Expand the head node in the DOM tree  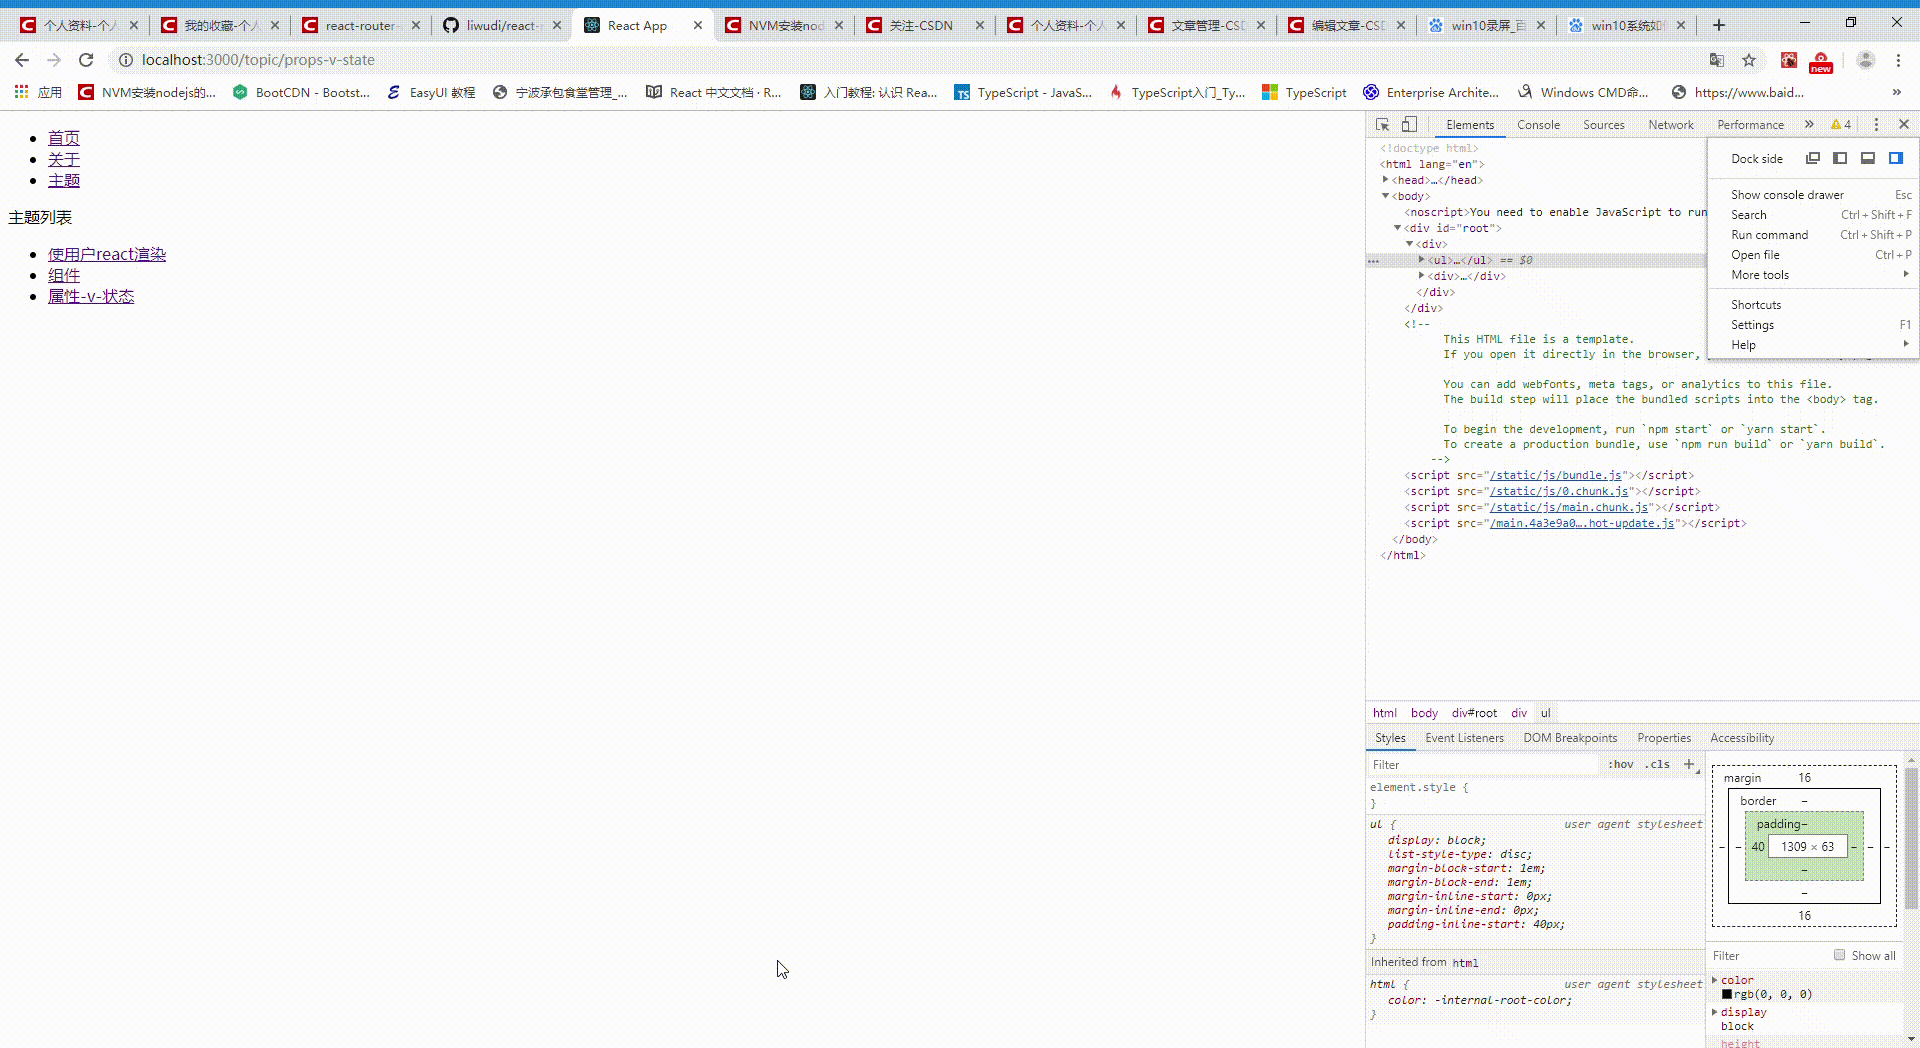[1385, 180]
